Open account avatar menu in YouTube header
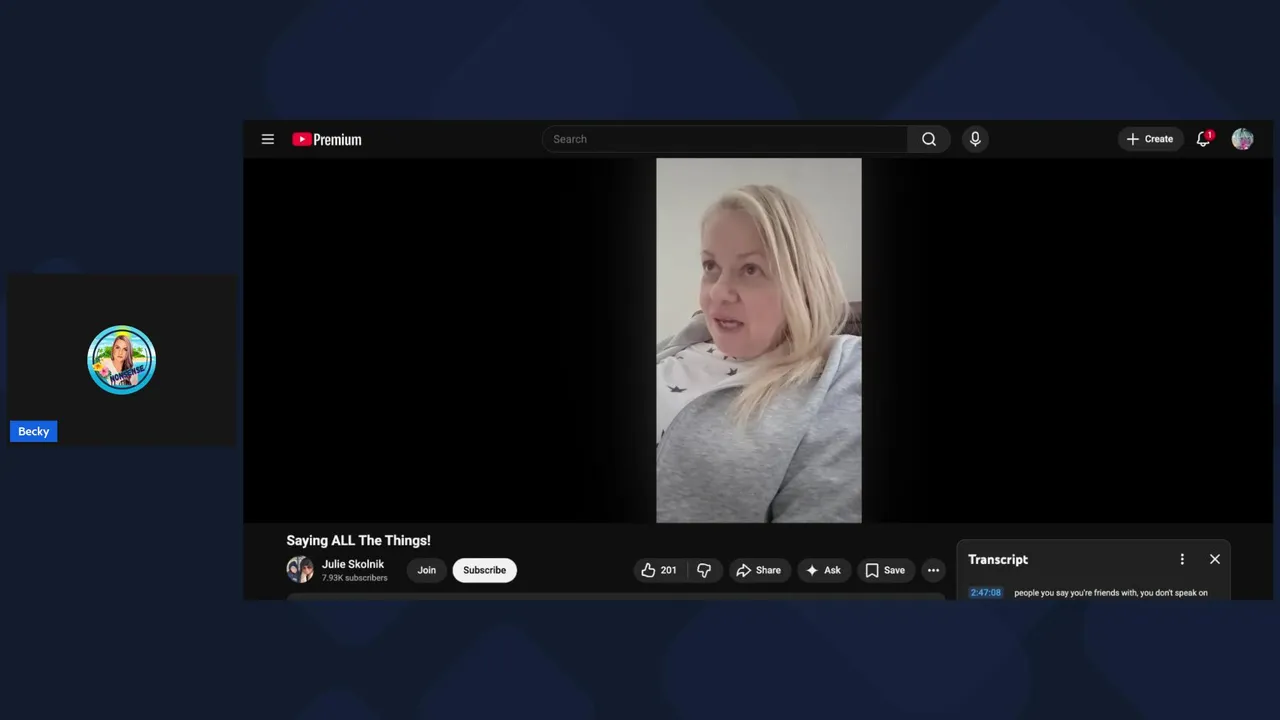 pyautogui.click(x=1242, y=139)
